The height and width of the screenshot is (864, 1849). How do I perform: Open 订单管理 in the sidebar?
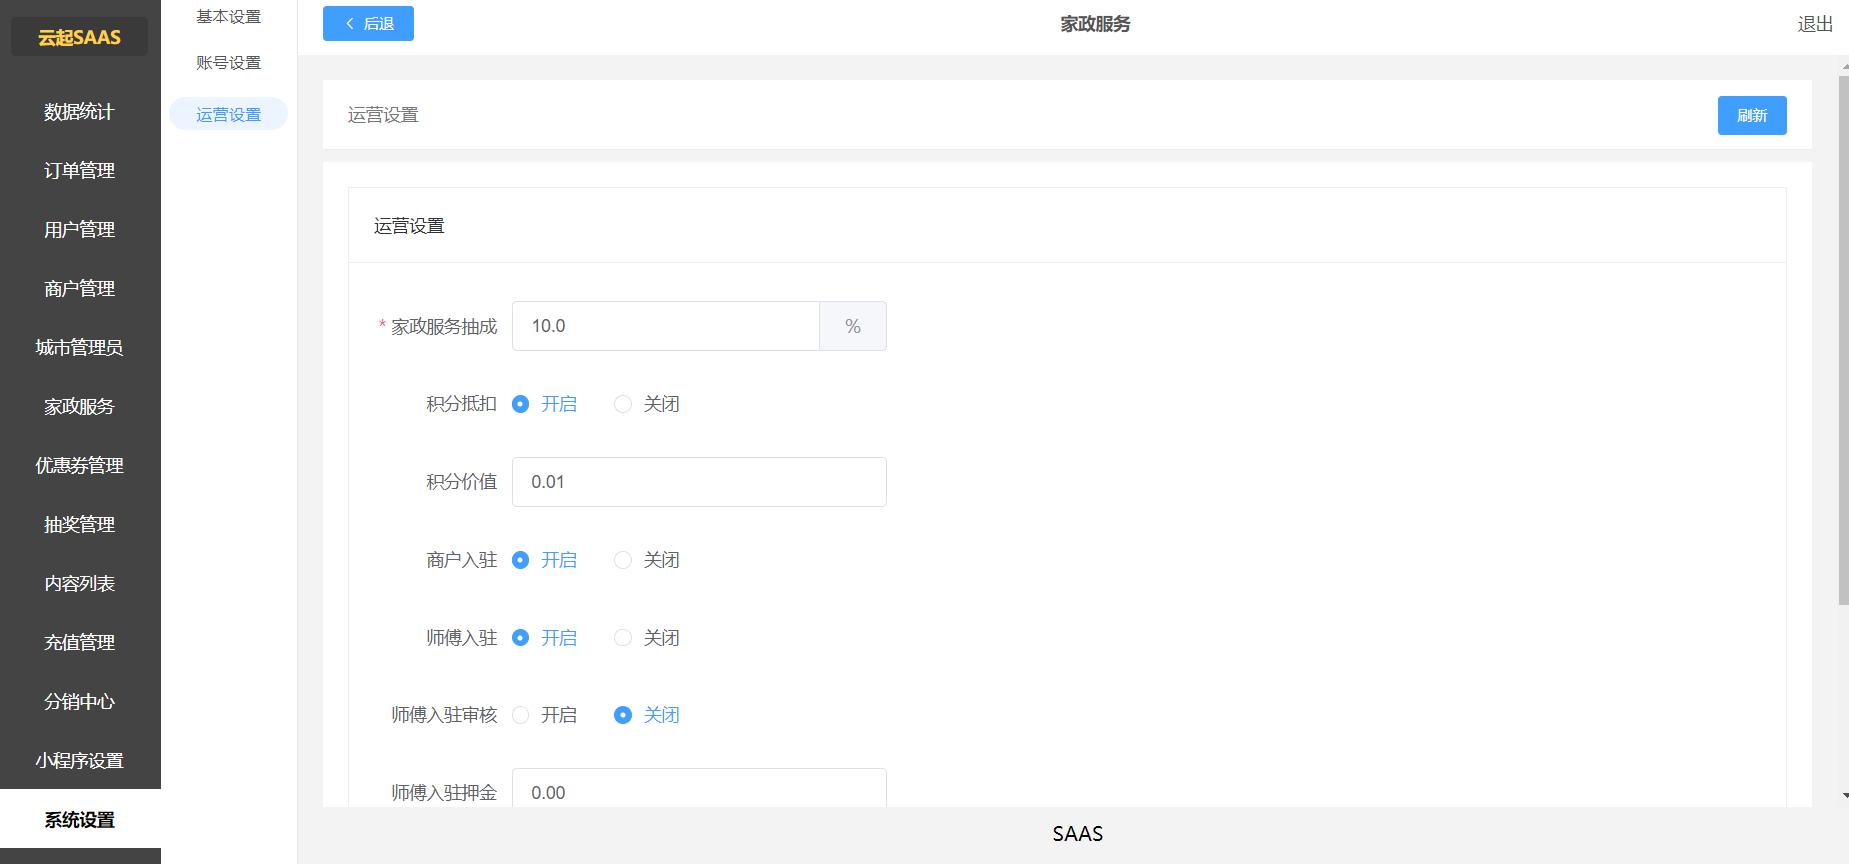(x=80, y=171)
